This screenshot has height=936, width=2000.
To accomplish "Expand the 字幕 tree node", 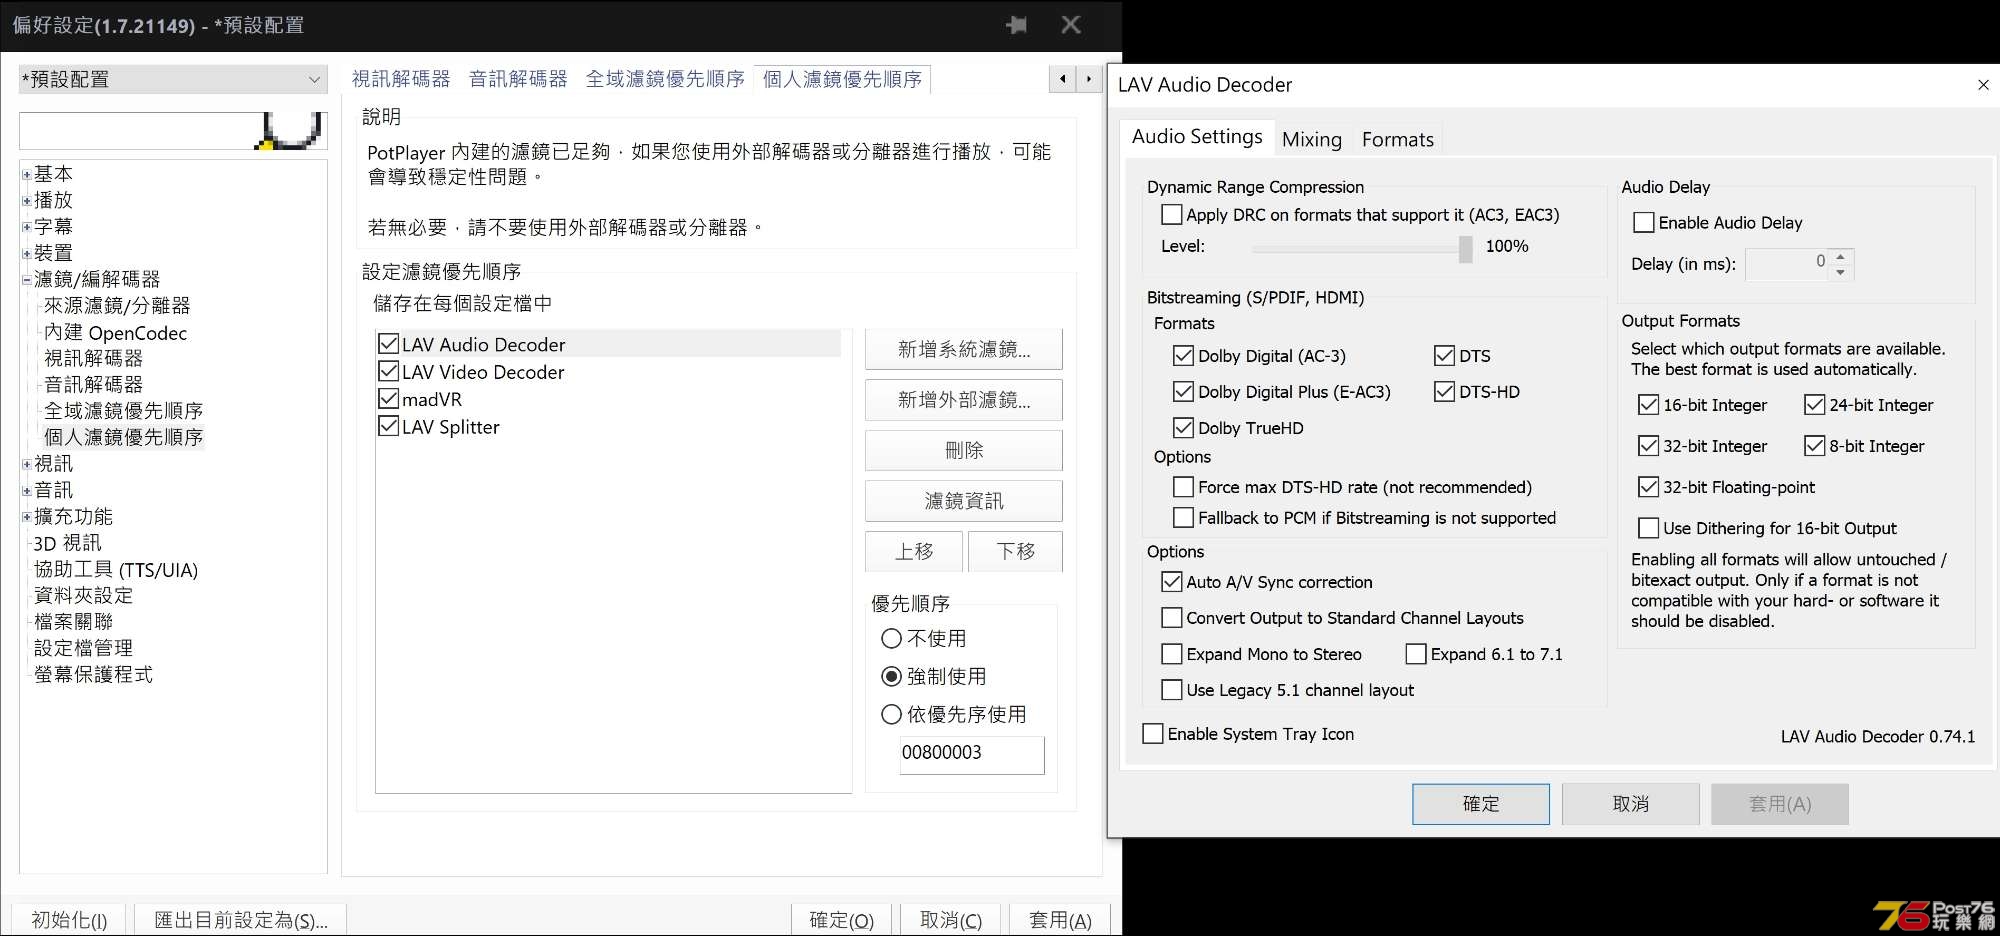I will point(26,227).
